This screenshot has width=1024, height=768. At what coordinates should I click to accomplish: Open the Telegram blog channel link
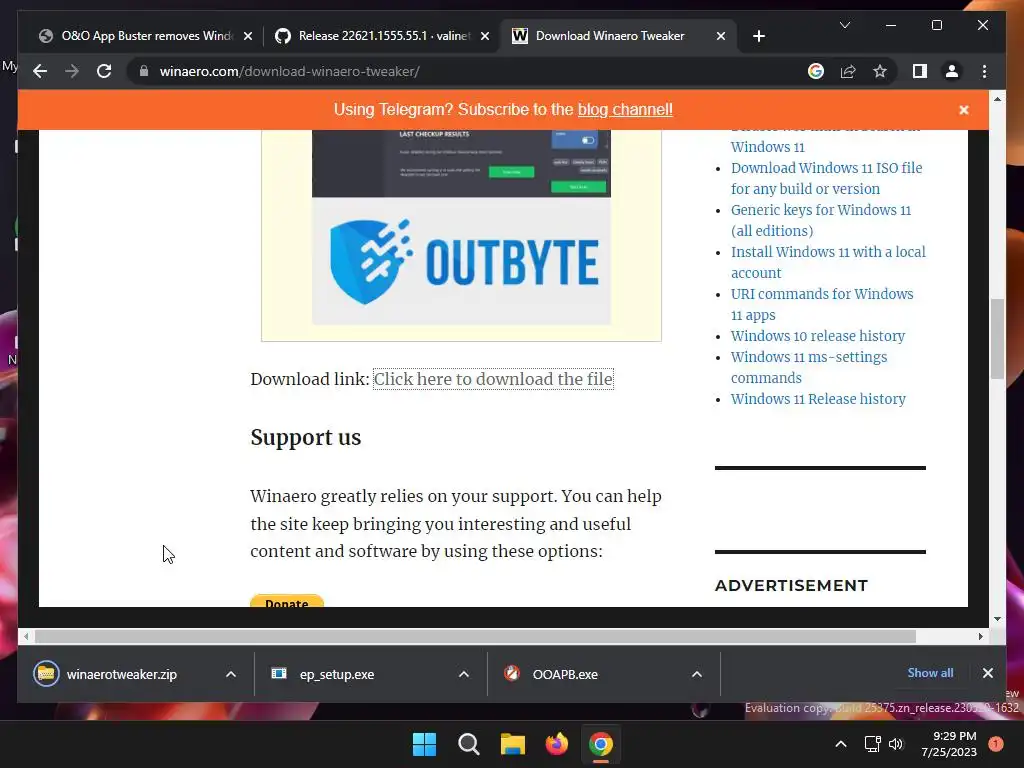[x=625, y=109]
